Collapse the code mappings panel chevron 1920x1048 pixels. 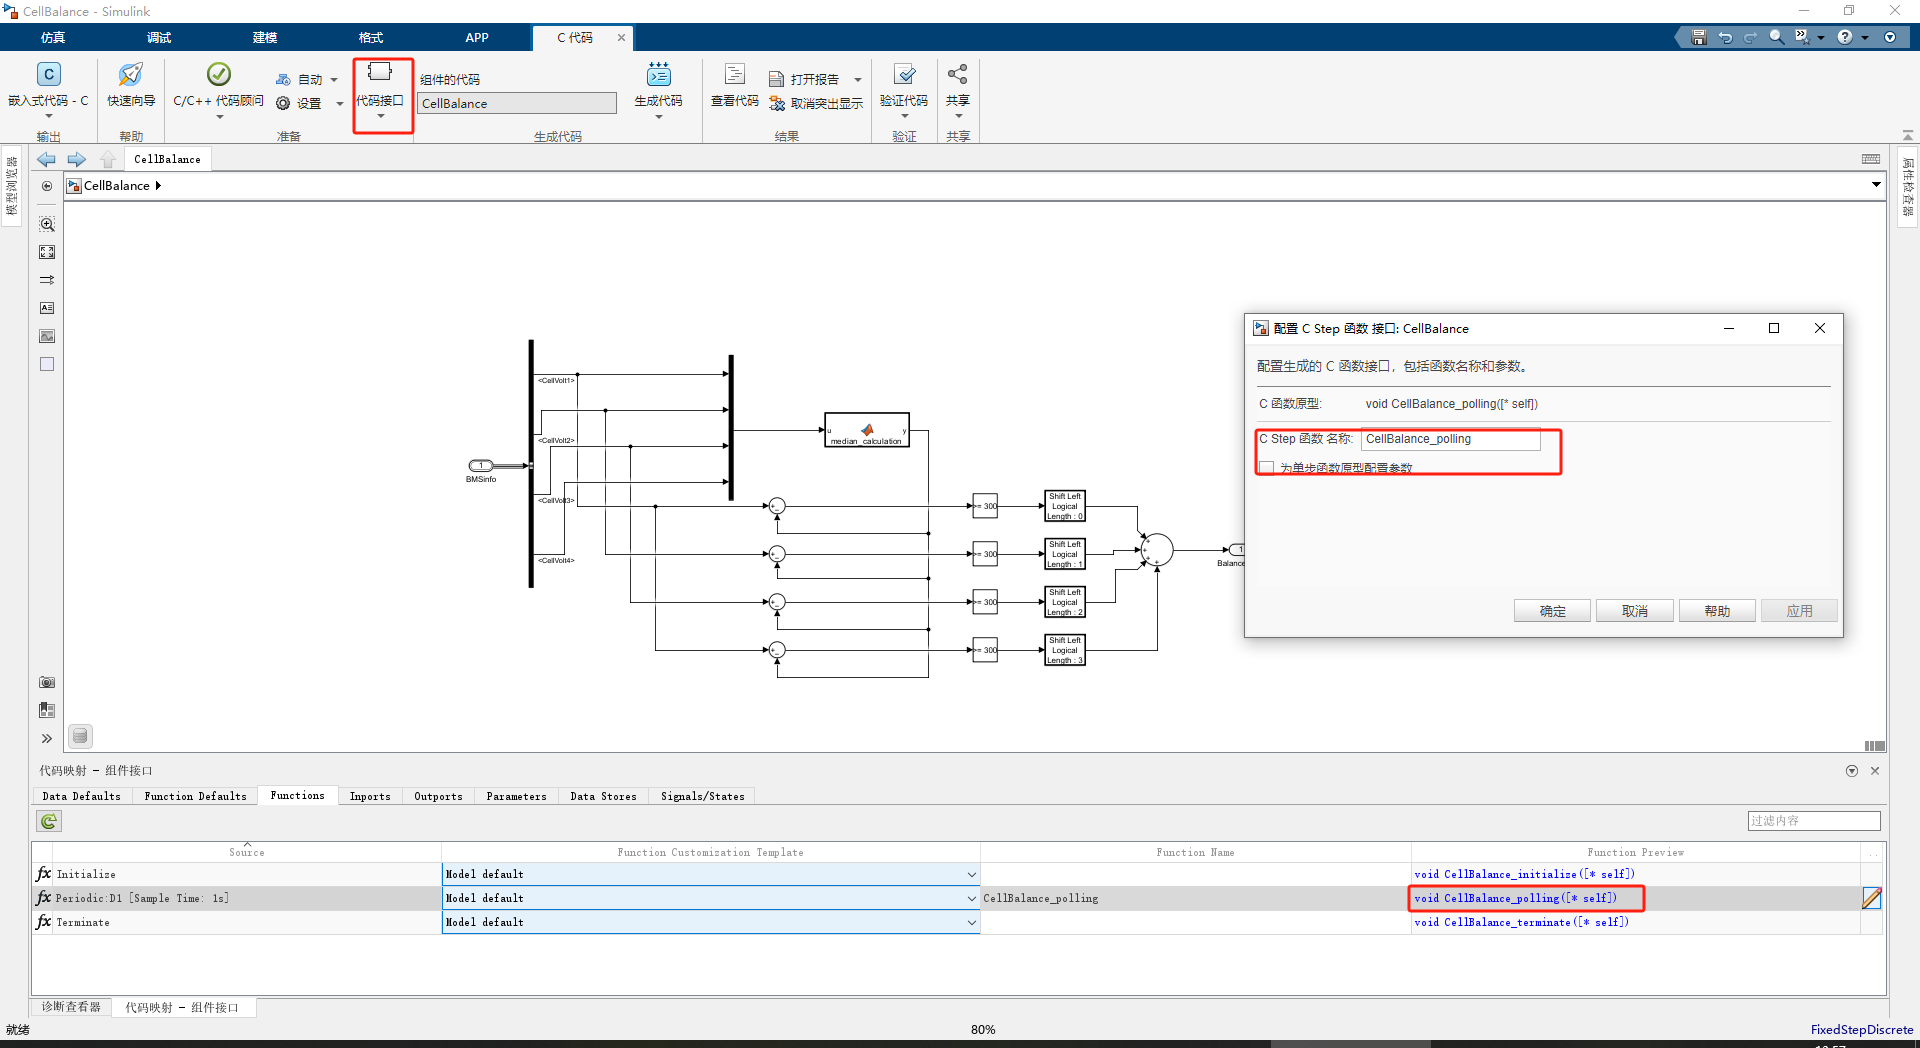coord(1852,770)
